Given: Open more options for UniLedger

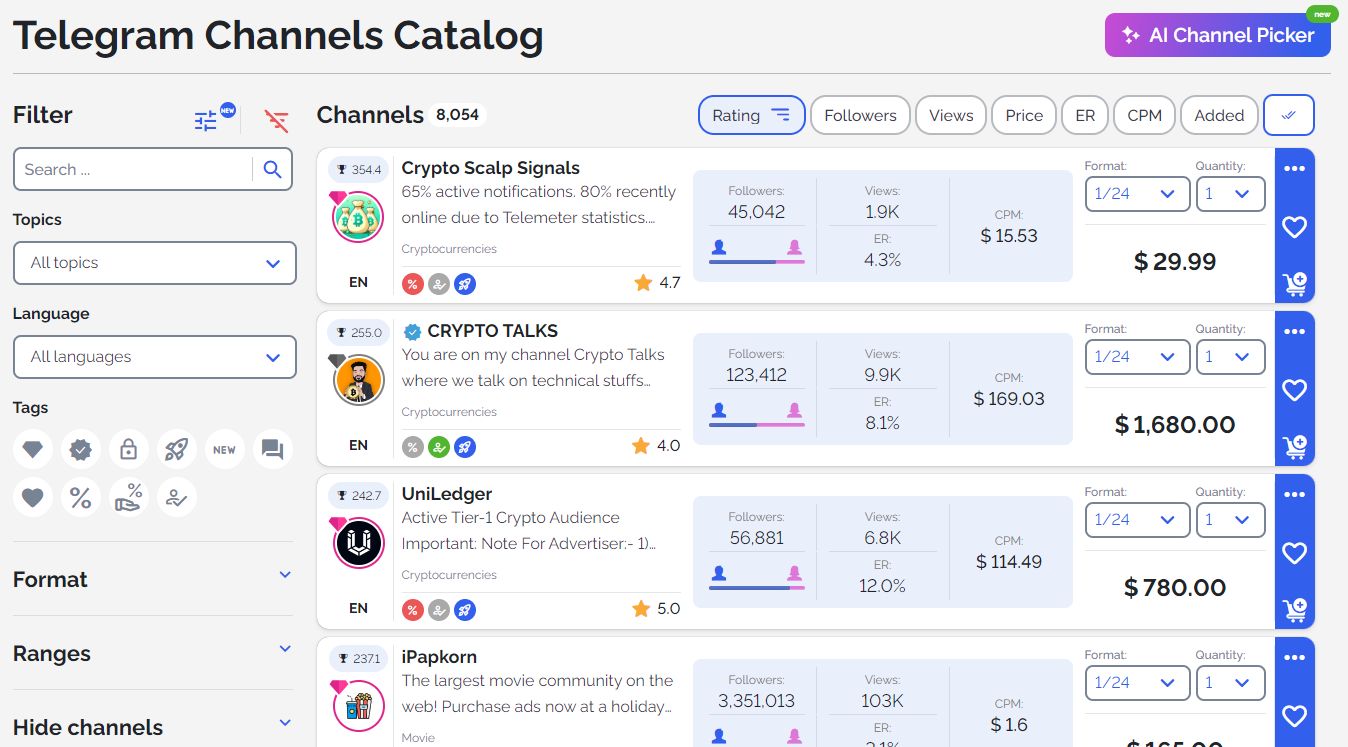Looking at the screenshot, I should pos(1294,494).
